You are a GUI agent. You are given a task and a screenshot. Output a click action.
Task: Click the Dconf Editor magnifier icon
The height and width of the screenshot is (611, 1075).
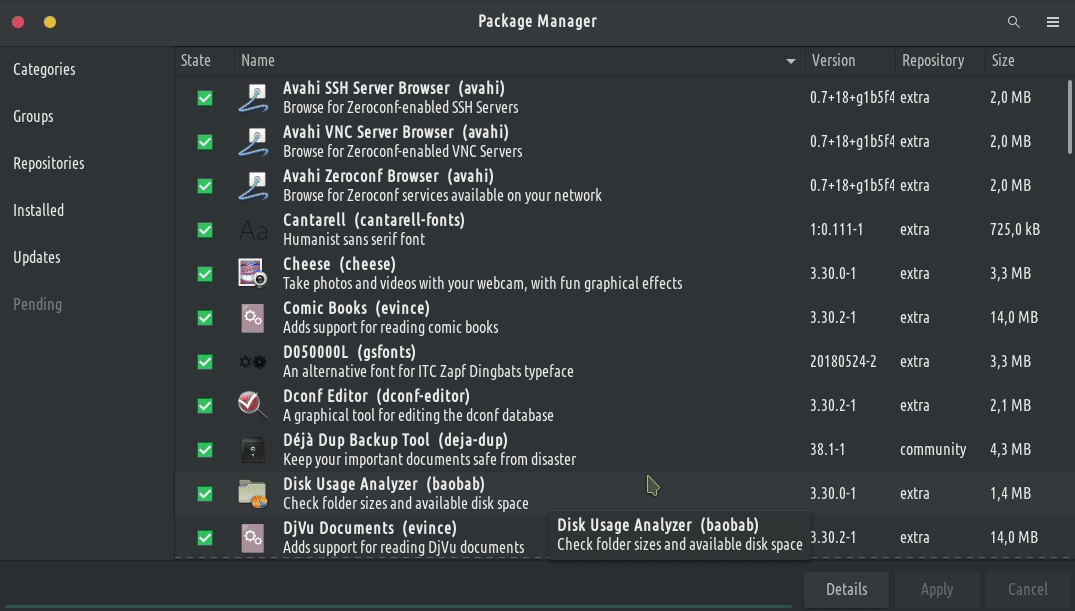tap(252, 405)
